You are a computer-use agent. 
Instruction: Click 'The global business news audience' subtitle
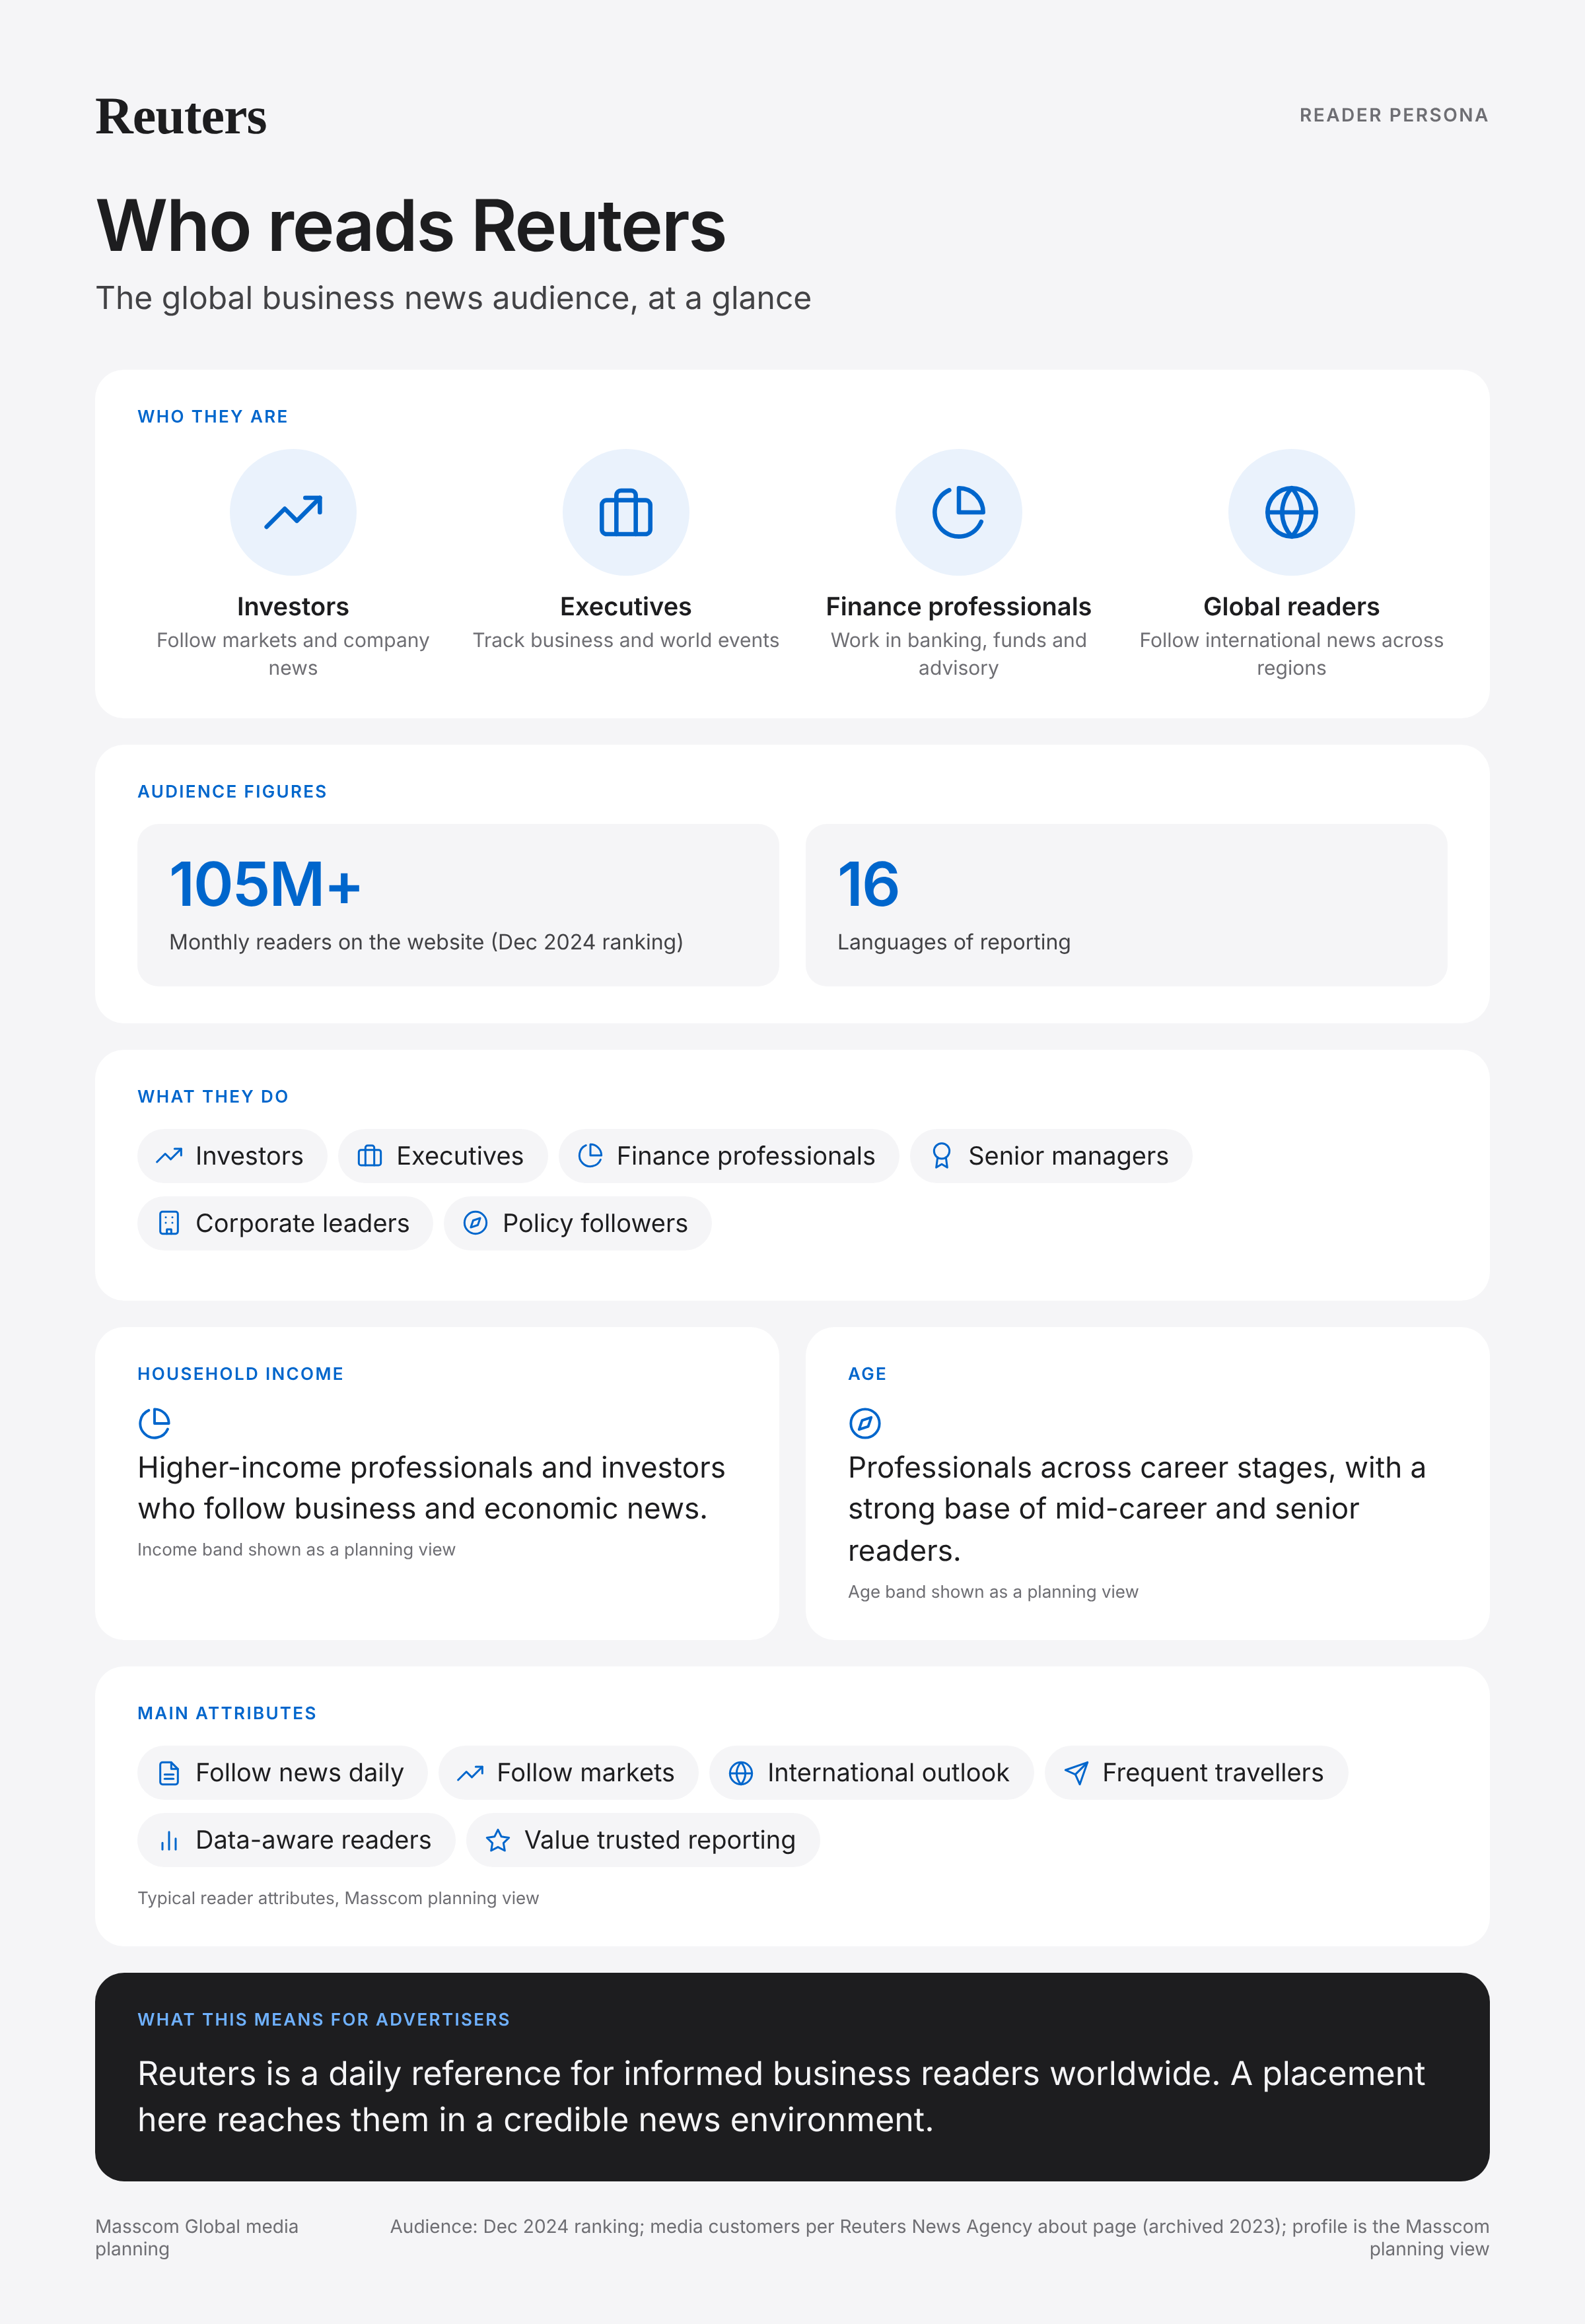tap(453, 298)
